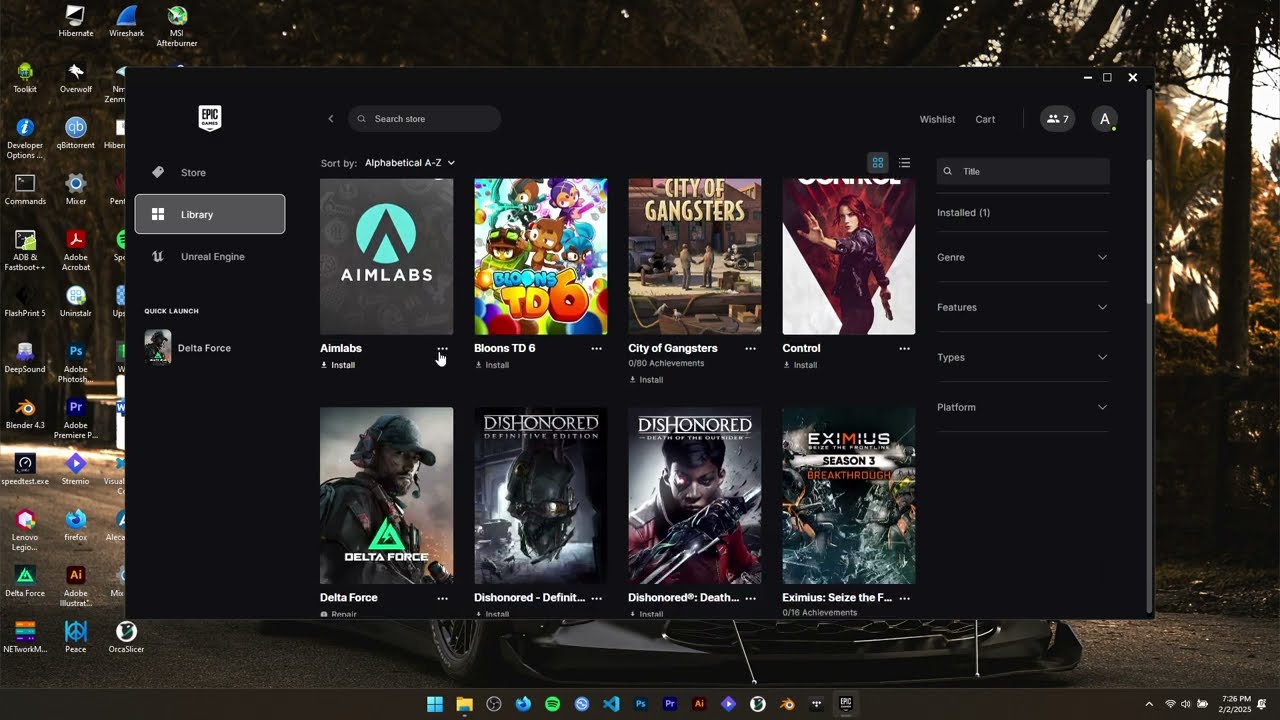
Task: Open the Wishlist link
Action: [937, 119]
